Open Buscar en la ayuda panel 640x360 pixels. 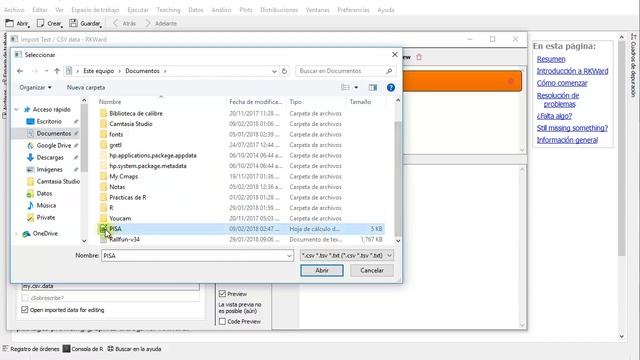point(134,349)
